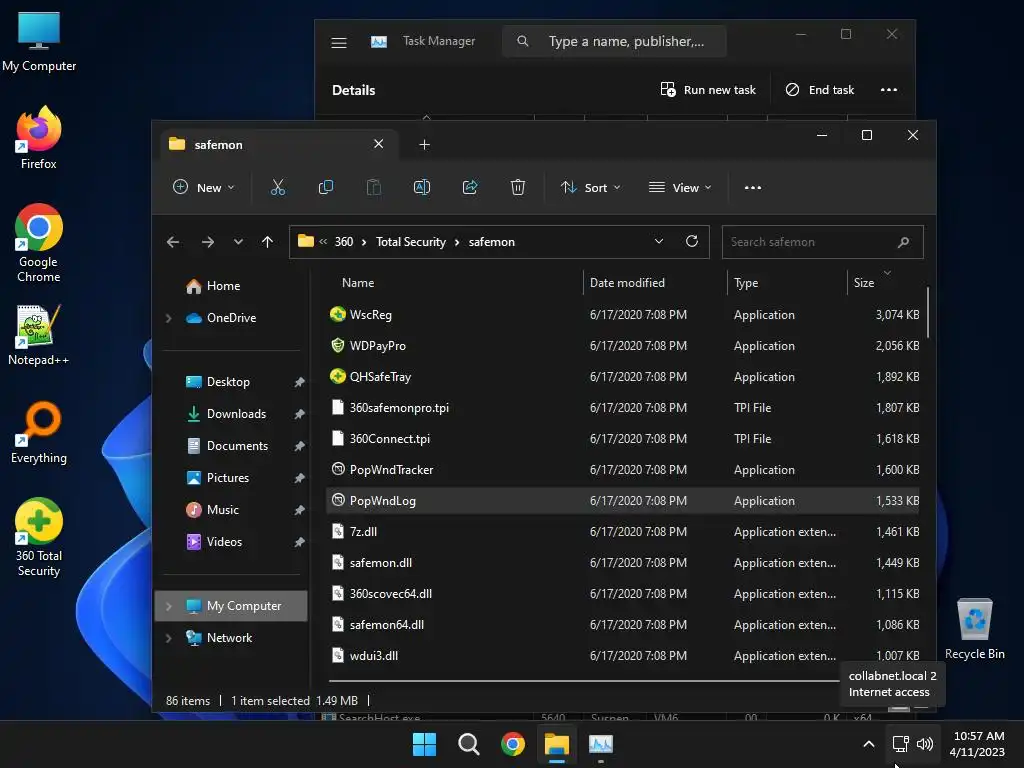The width and height of the screenshot is (1024, 768).
Task: Open the See more ellipsis in Explorer toolbar
Action: point(753,187)
